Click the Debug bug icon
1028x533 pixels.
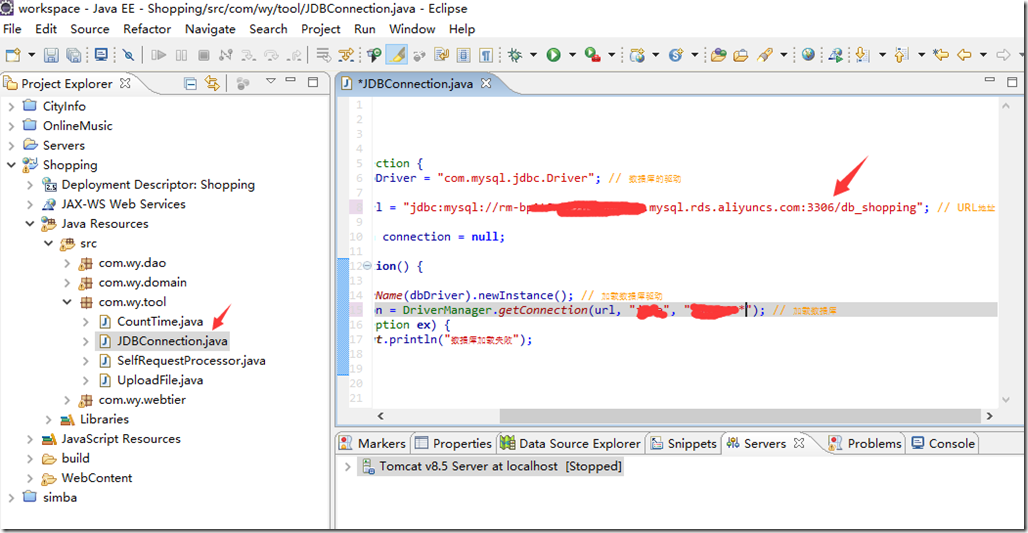point(515,55)
